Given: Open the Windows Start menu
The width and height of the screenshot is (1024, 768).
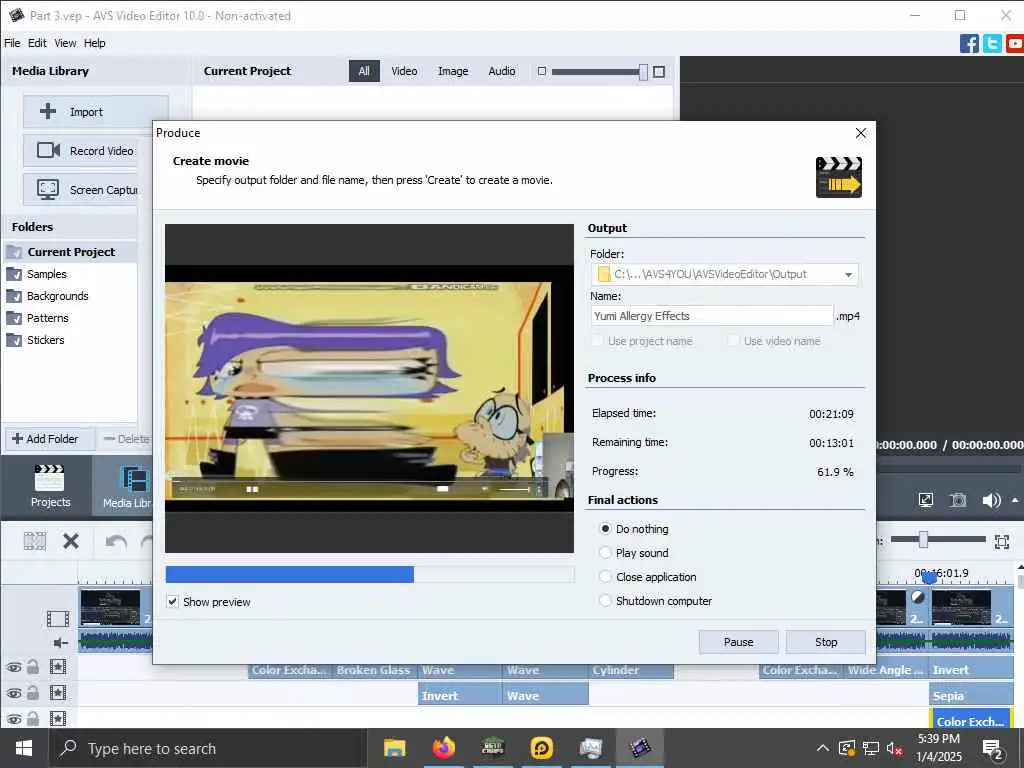Looking at the screenshot, I should [x=24, y=748].
